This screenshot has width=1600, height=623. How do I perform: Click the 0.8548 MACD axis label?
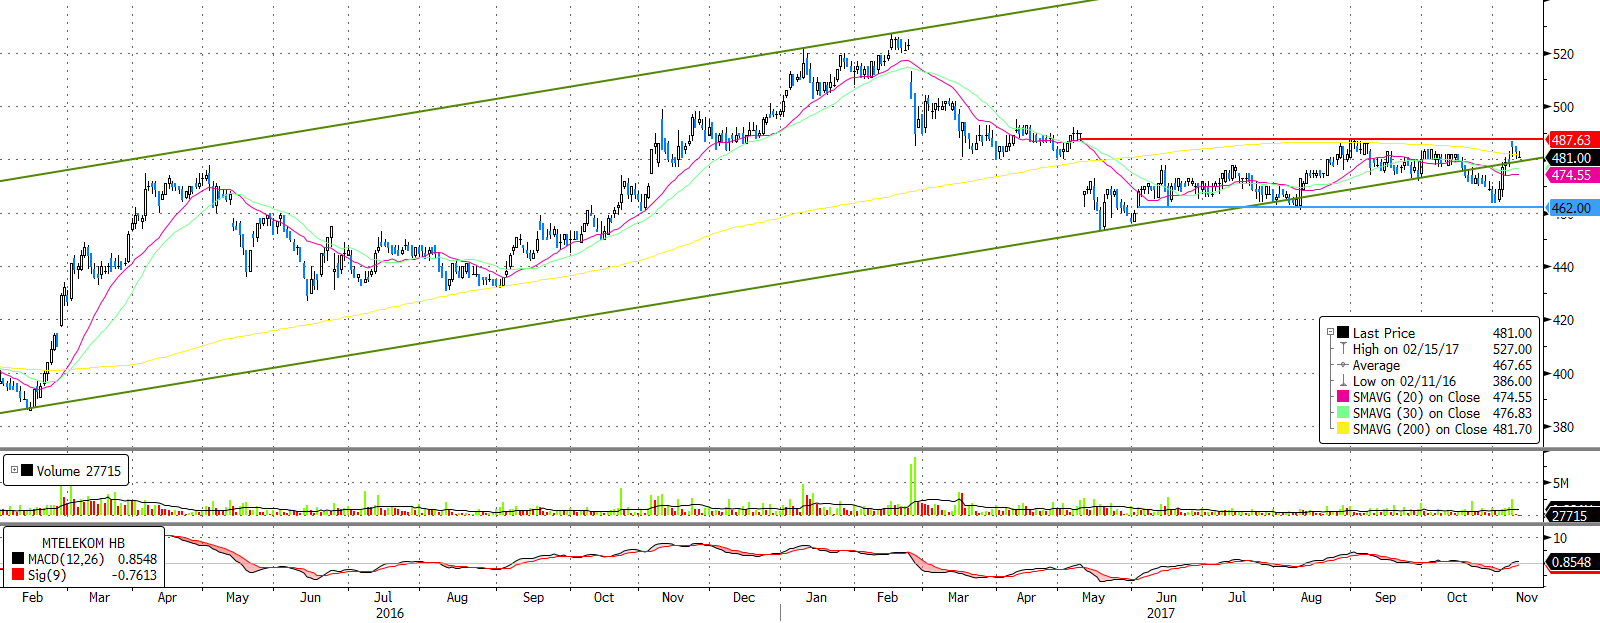[1571, 562]
